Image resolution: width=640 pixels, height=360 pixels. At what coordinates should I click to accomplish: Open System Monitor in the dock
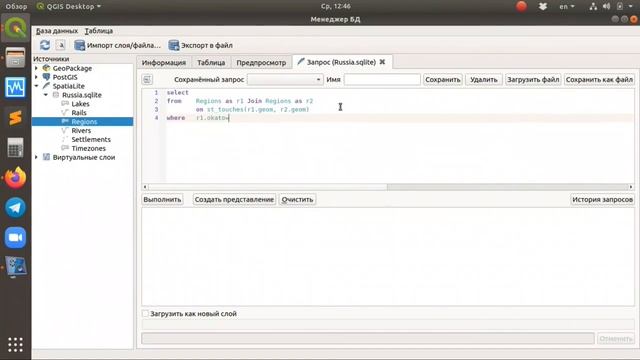tap(16, 87)
